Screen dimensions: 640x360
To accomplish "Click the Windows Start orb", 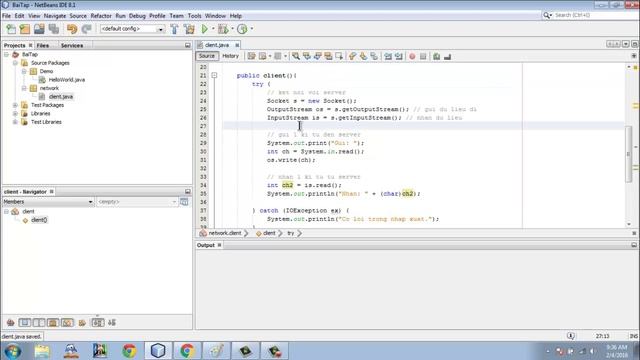I will point(13,351).
